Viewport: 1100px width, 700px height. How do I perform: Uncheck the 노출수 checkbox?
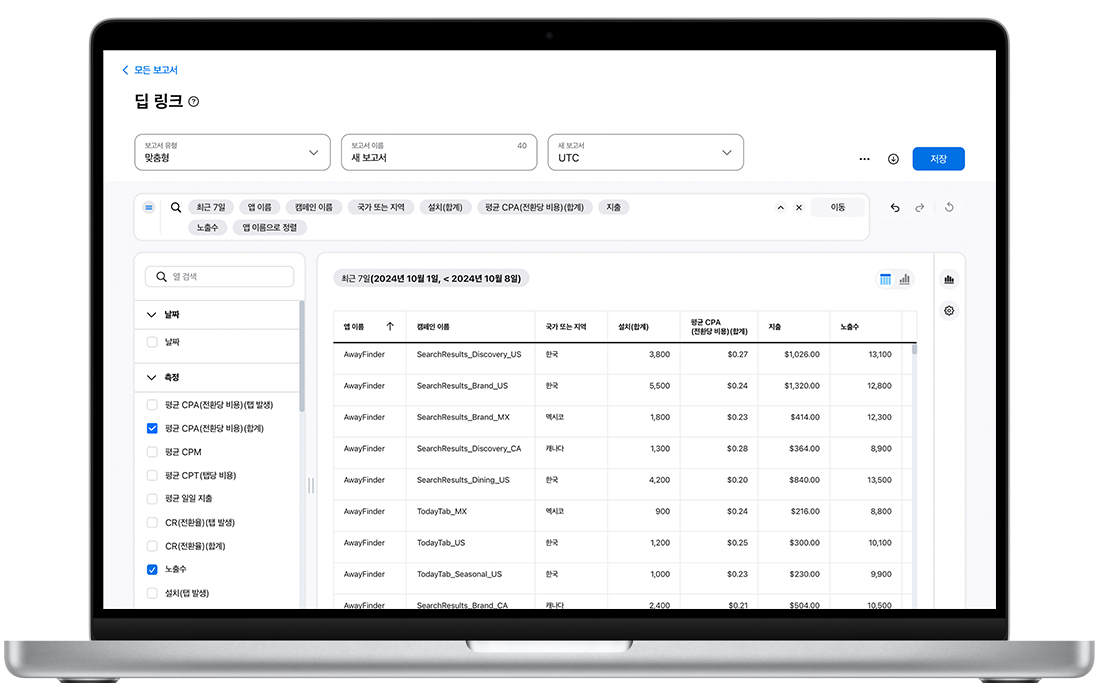152,569
